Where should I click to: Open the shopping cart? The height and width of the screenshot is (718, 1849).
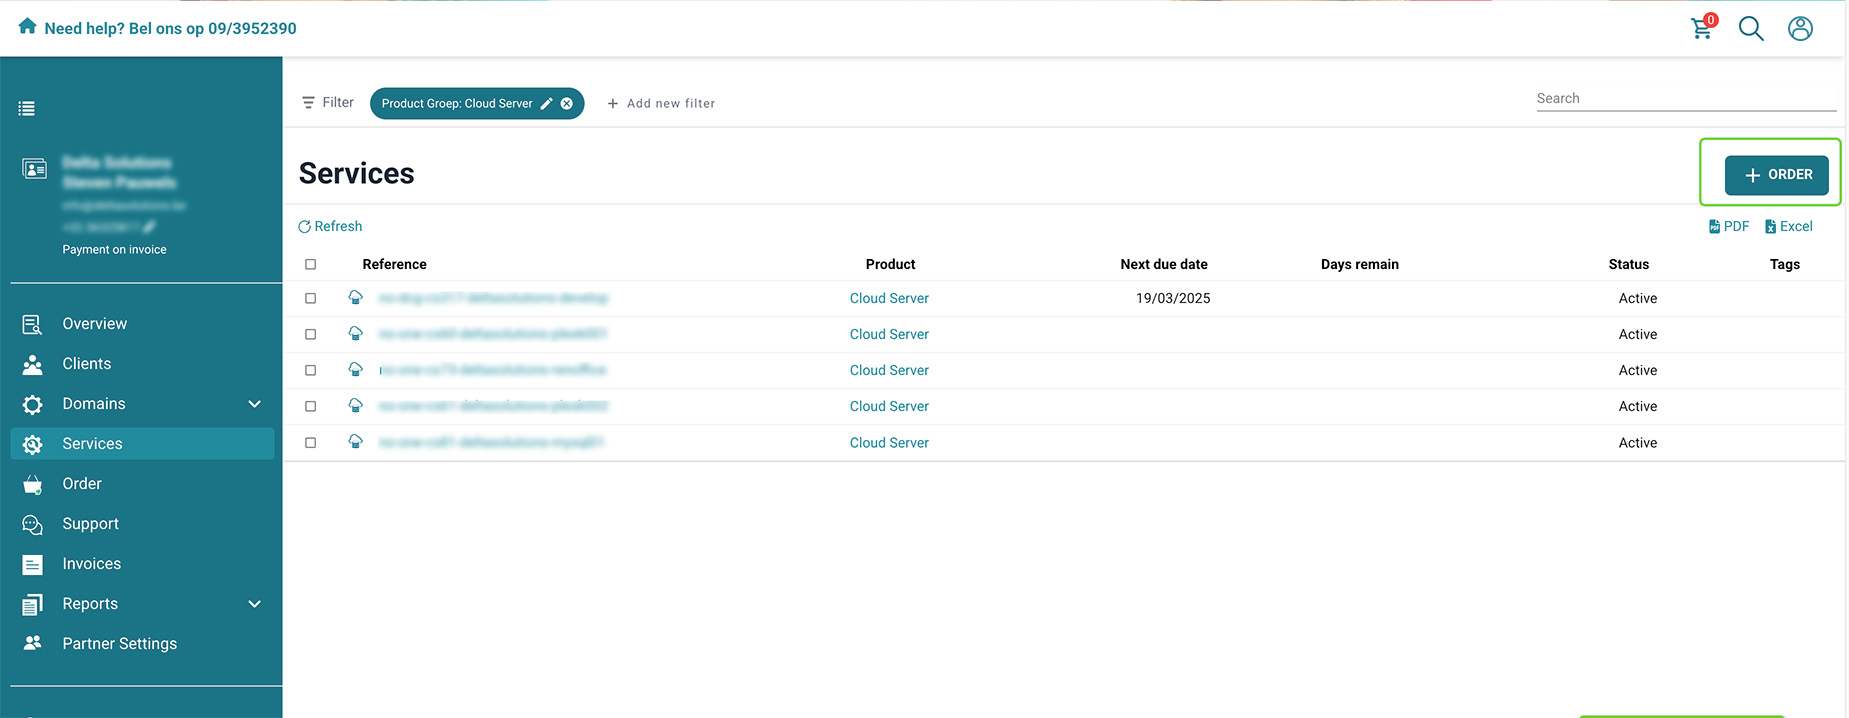[x=1702, y=27]
